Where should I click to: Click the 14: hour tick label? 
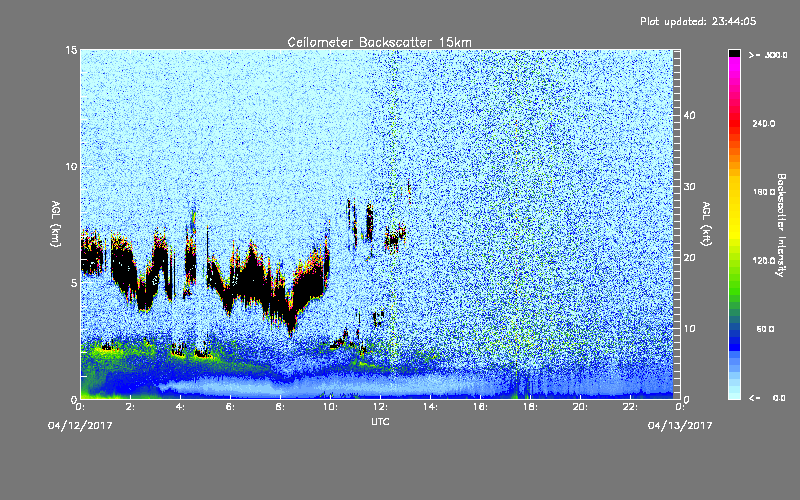(x=431, y=407)
